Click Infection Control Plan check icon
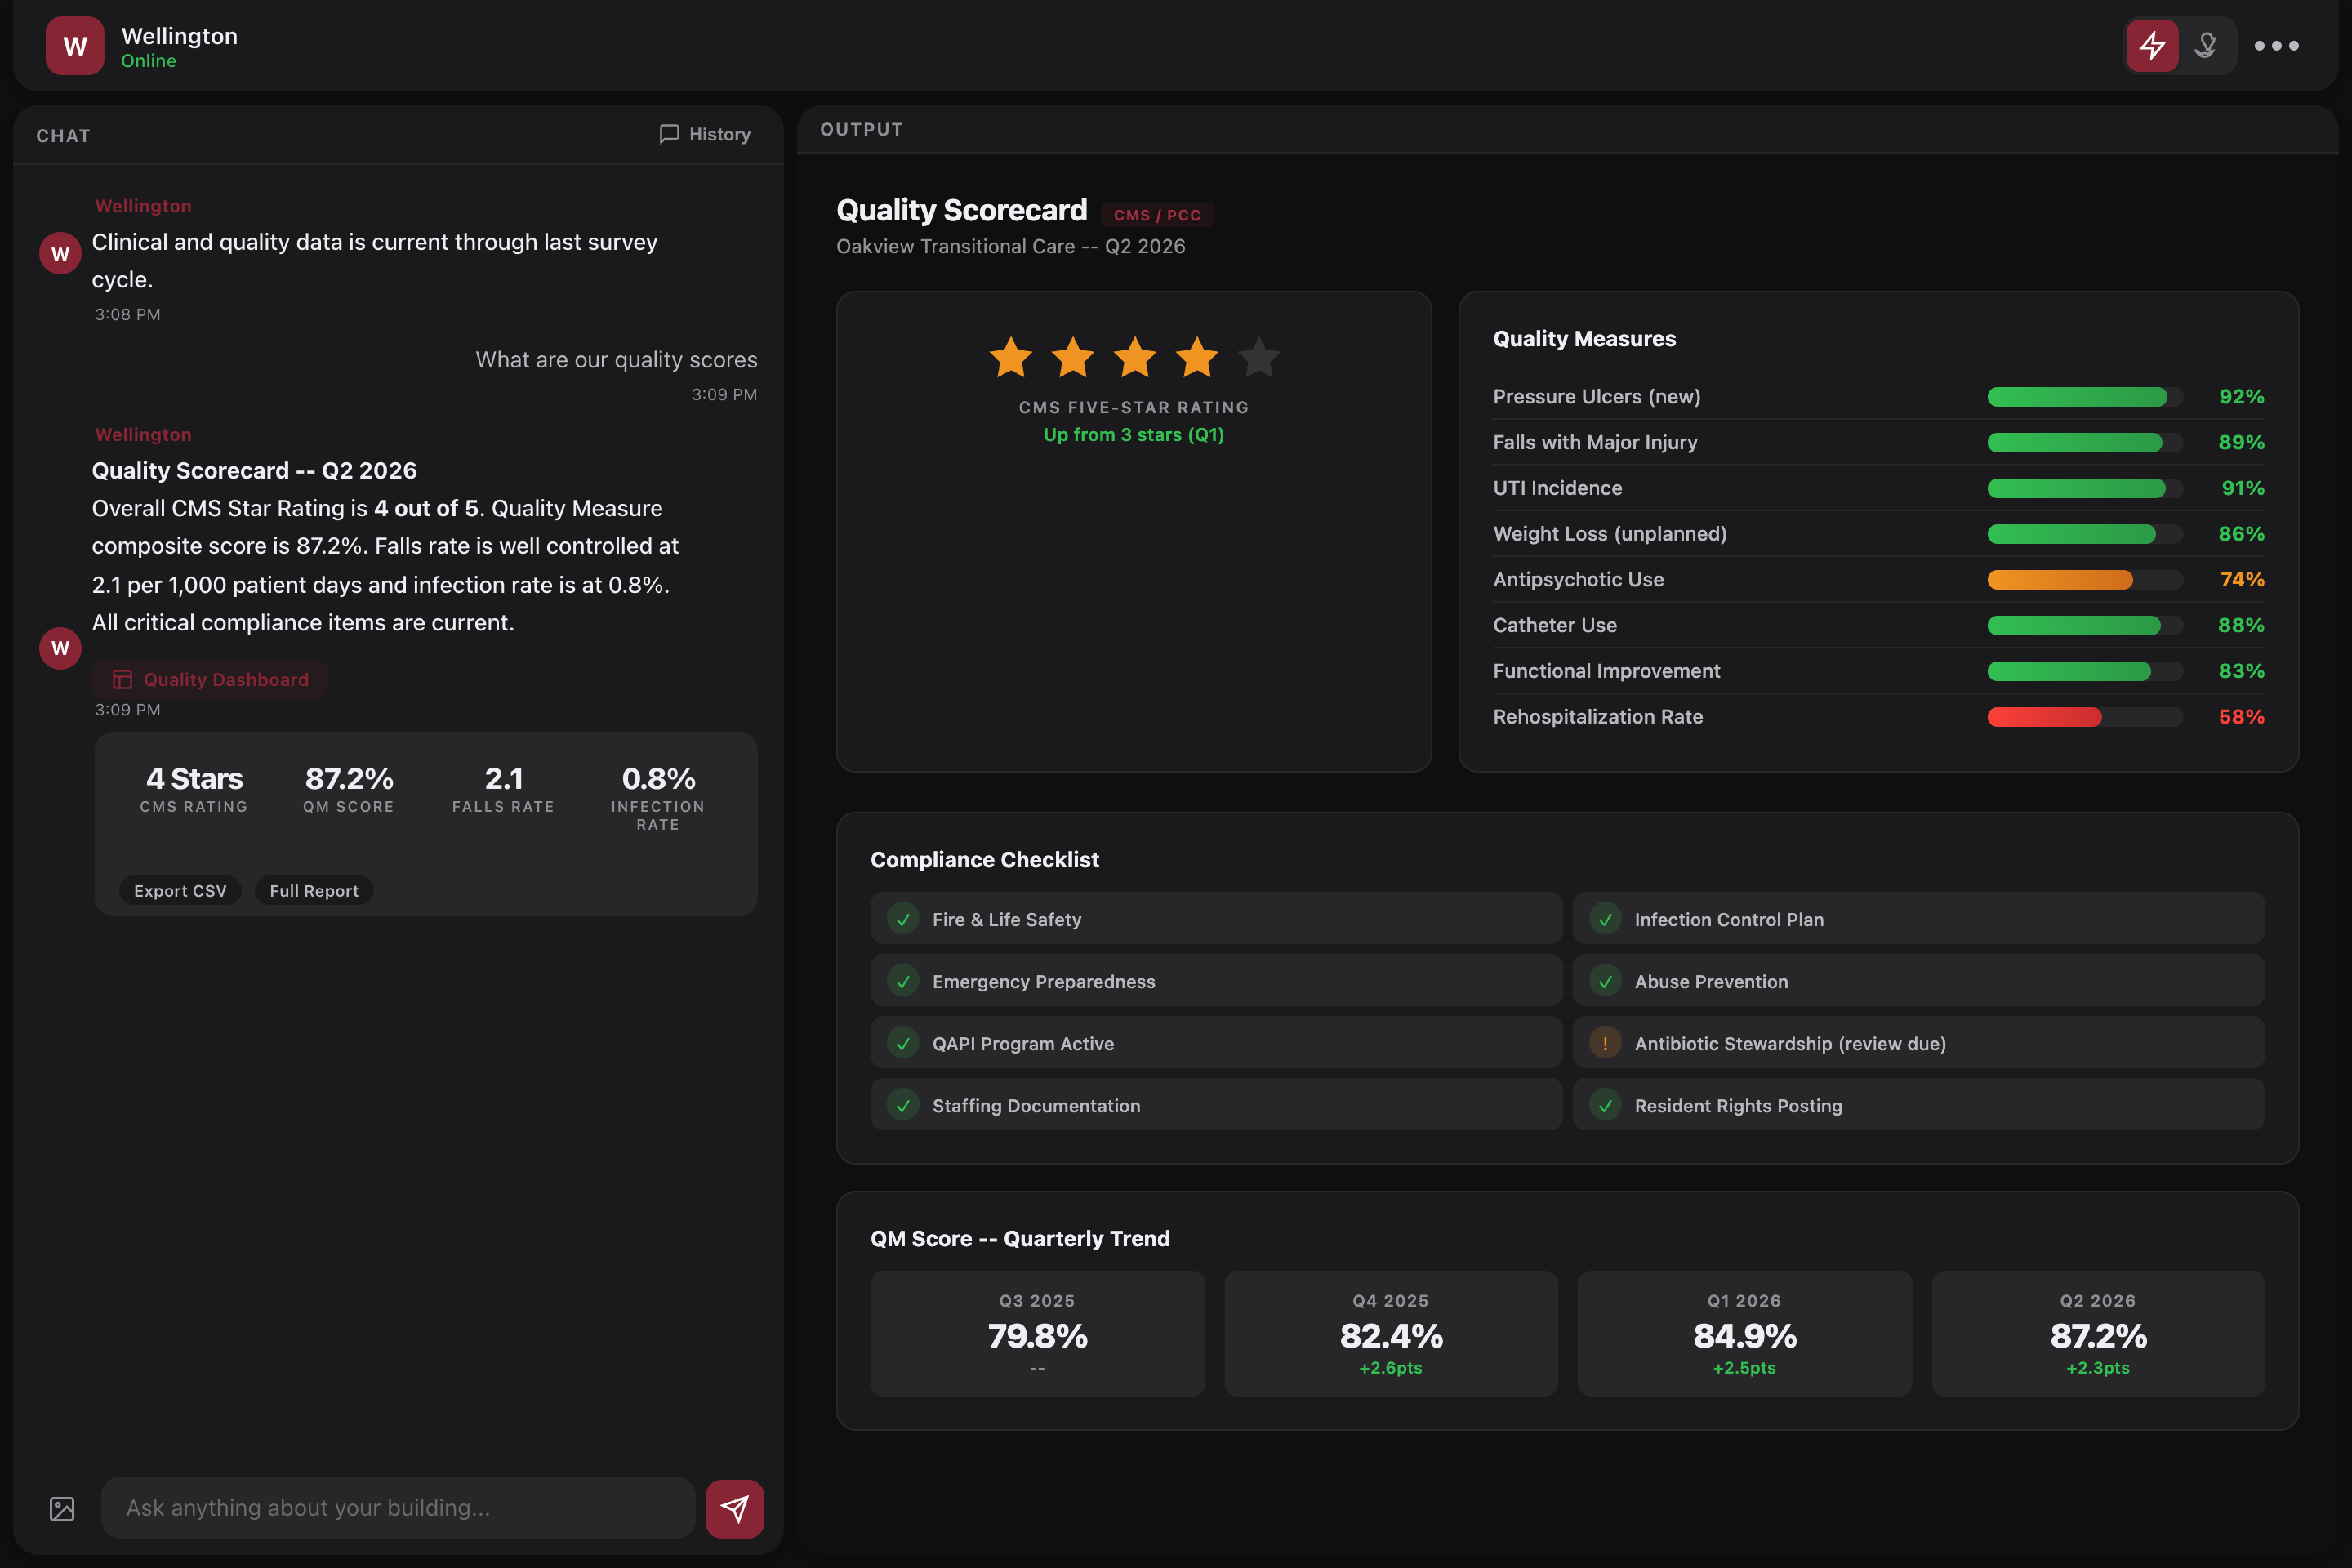2352x1568 pixels. (1605, 919)
